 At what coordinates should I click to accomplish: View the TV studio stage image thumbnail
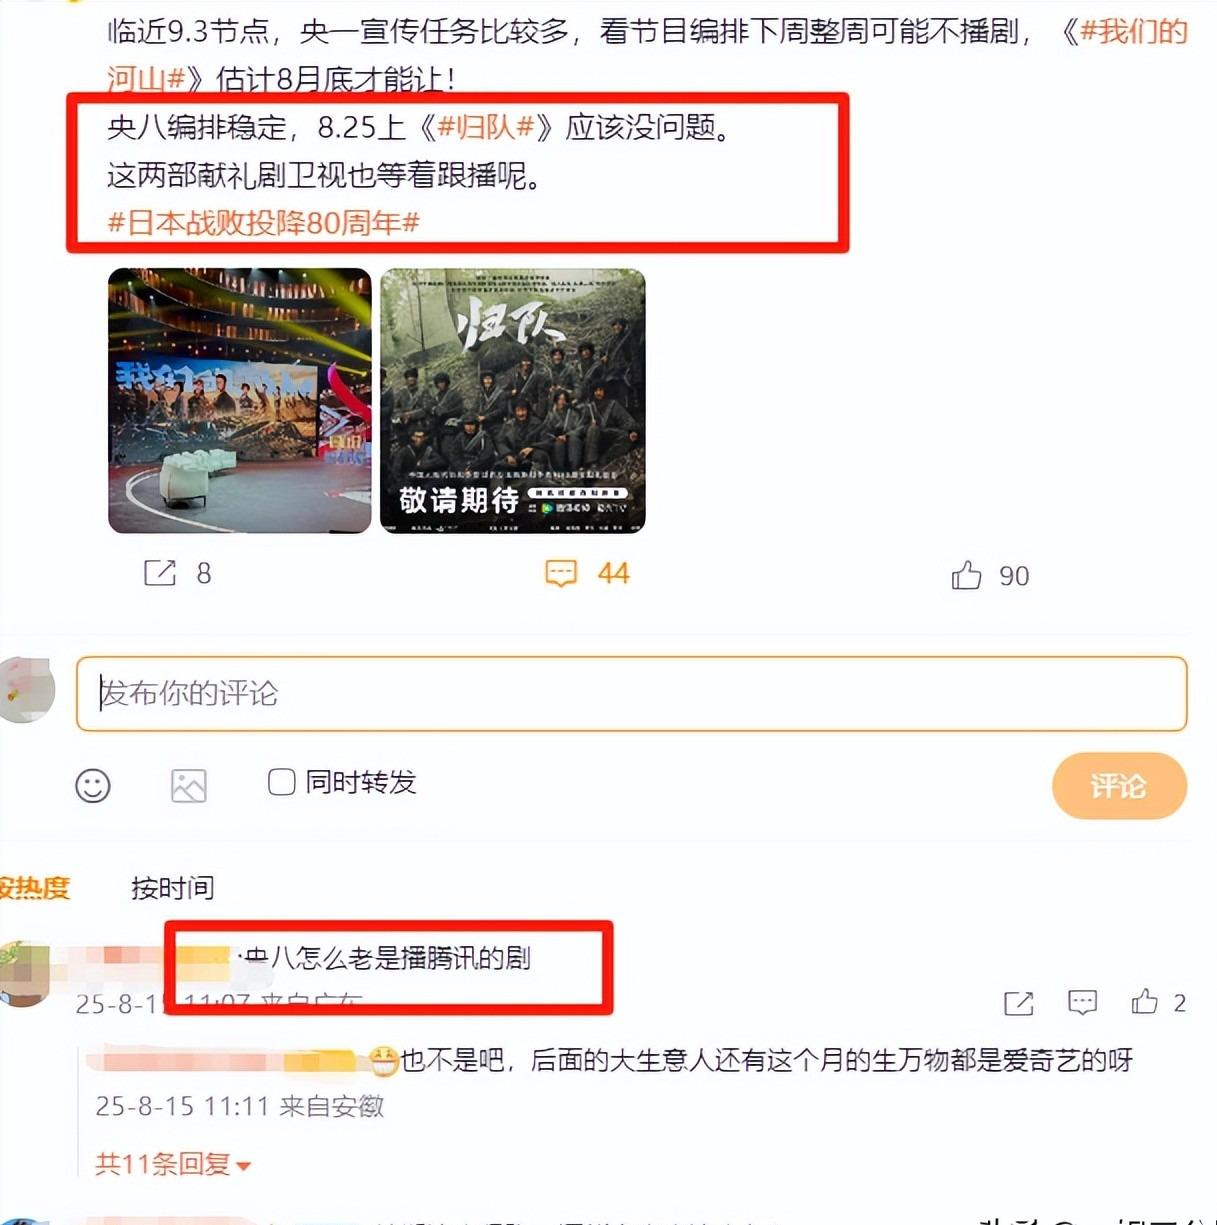coord(240,401)
